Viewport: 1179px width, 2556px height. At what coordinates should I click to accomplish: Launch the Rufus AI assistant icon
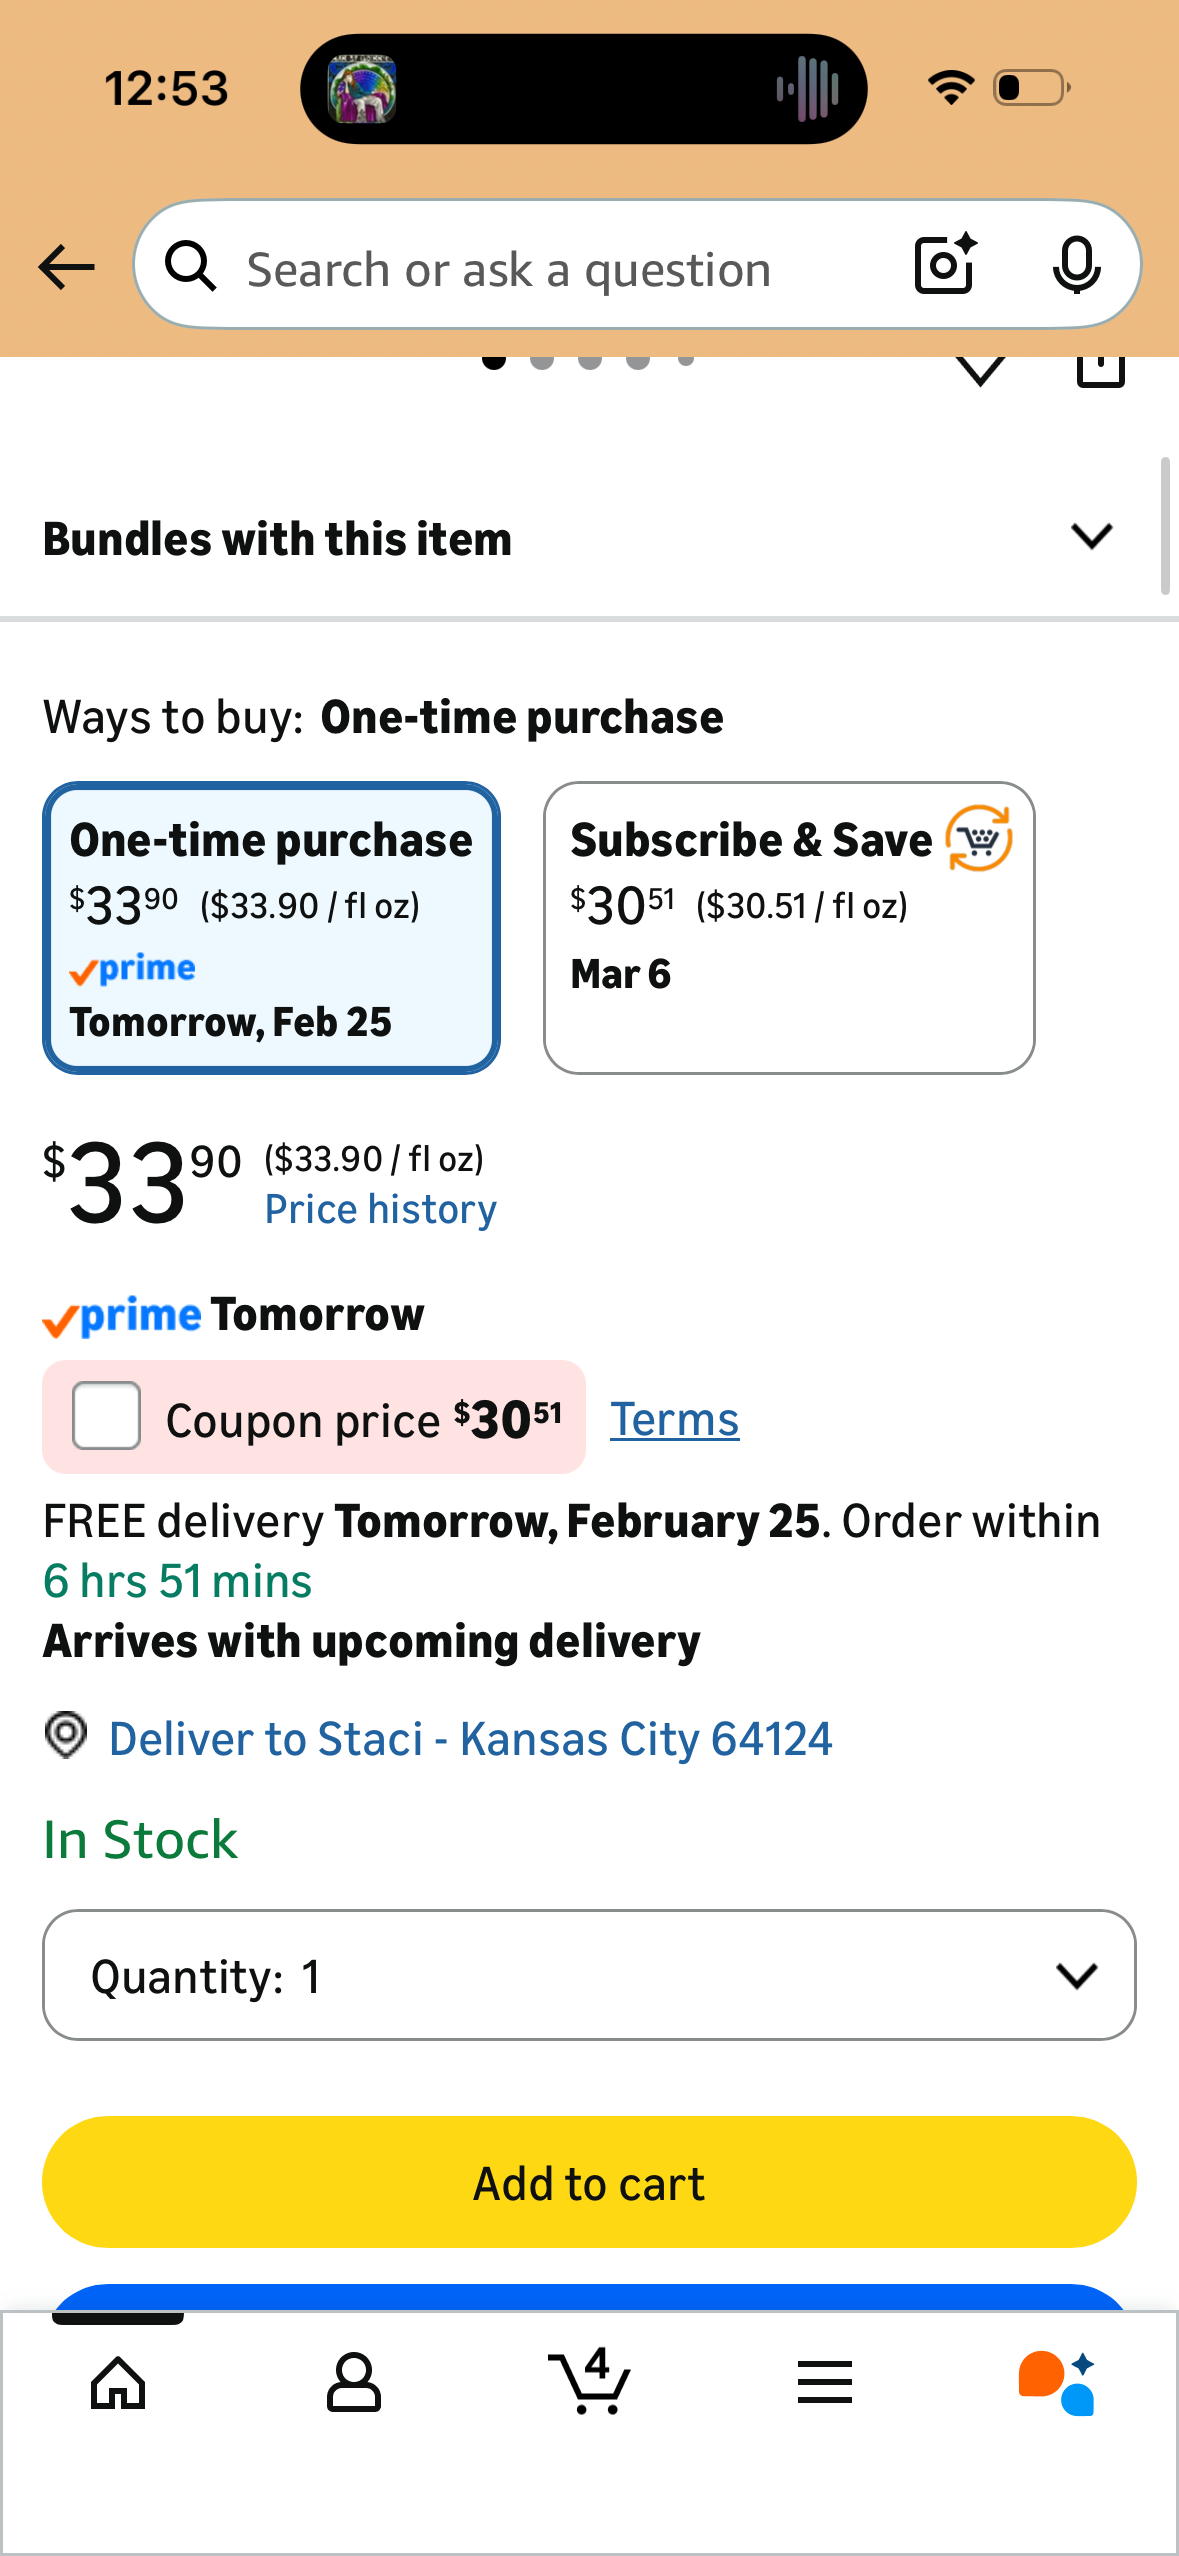pos(1058,2383)
